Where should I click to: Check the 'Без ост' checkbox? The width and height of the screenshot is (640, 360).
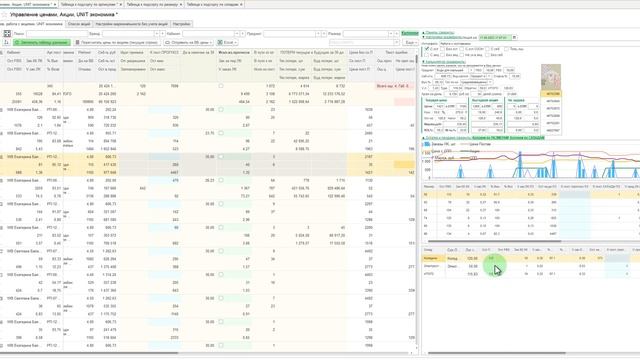tap(443, 49)
